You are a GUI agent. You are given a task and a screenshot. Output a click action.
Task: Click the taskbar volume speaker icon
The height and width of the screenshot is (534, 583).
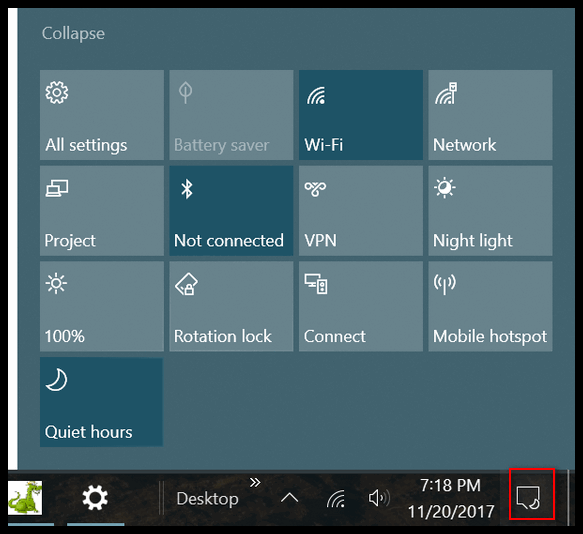[379, 498]
